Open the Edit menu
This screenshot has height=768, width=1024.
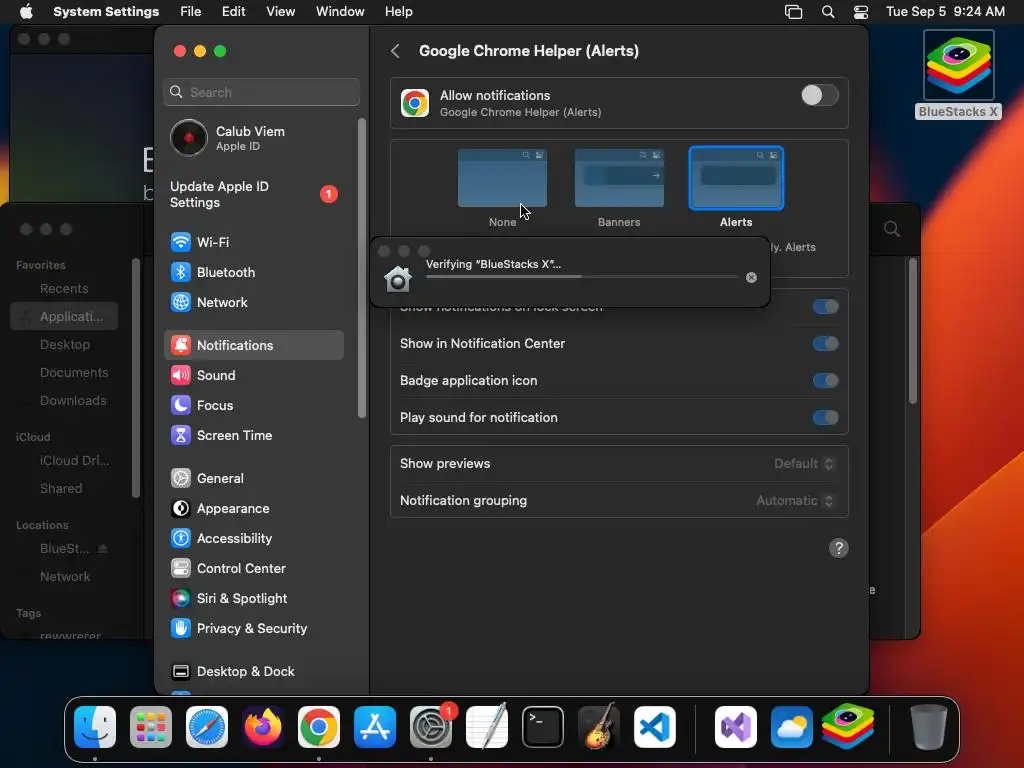tap(233, 12)
